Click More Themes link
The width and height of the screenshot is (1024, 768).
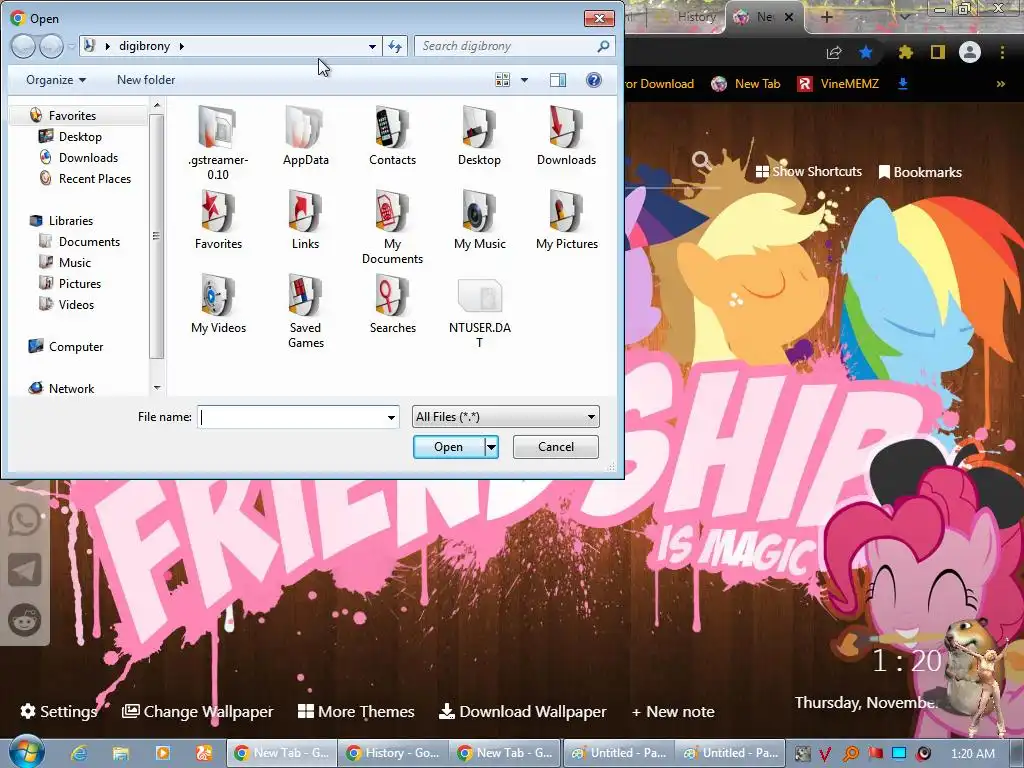tap(356, 711)
